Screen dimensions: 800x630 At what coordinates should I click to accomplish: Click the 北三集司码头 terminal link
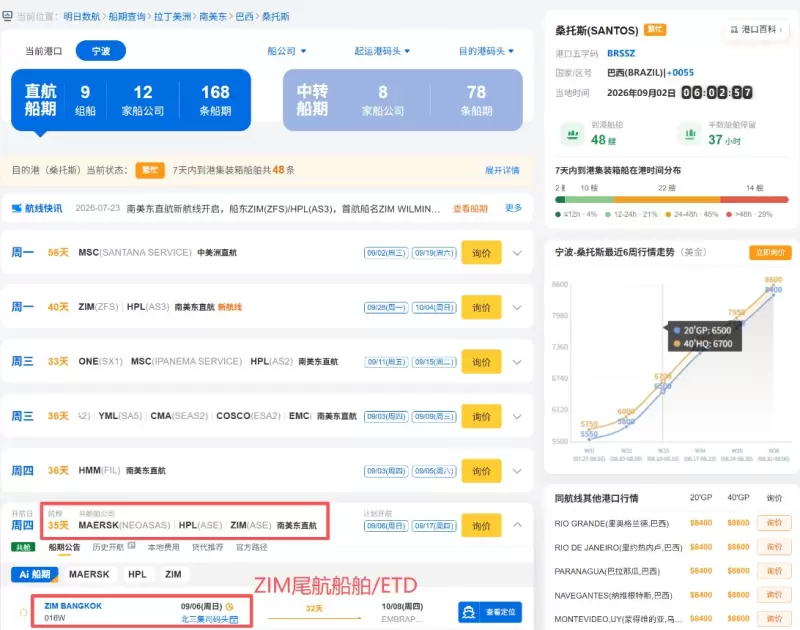coord(205,619)
